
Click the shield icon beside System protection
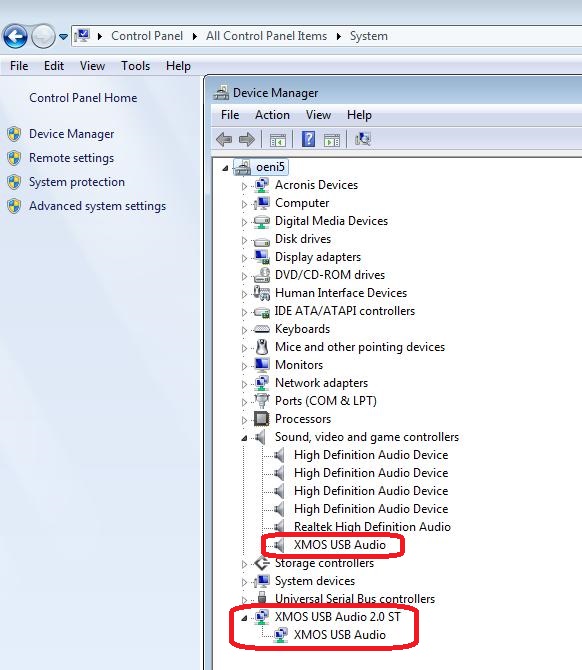point(14,182)
